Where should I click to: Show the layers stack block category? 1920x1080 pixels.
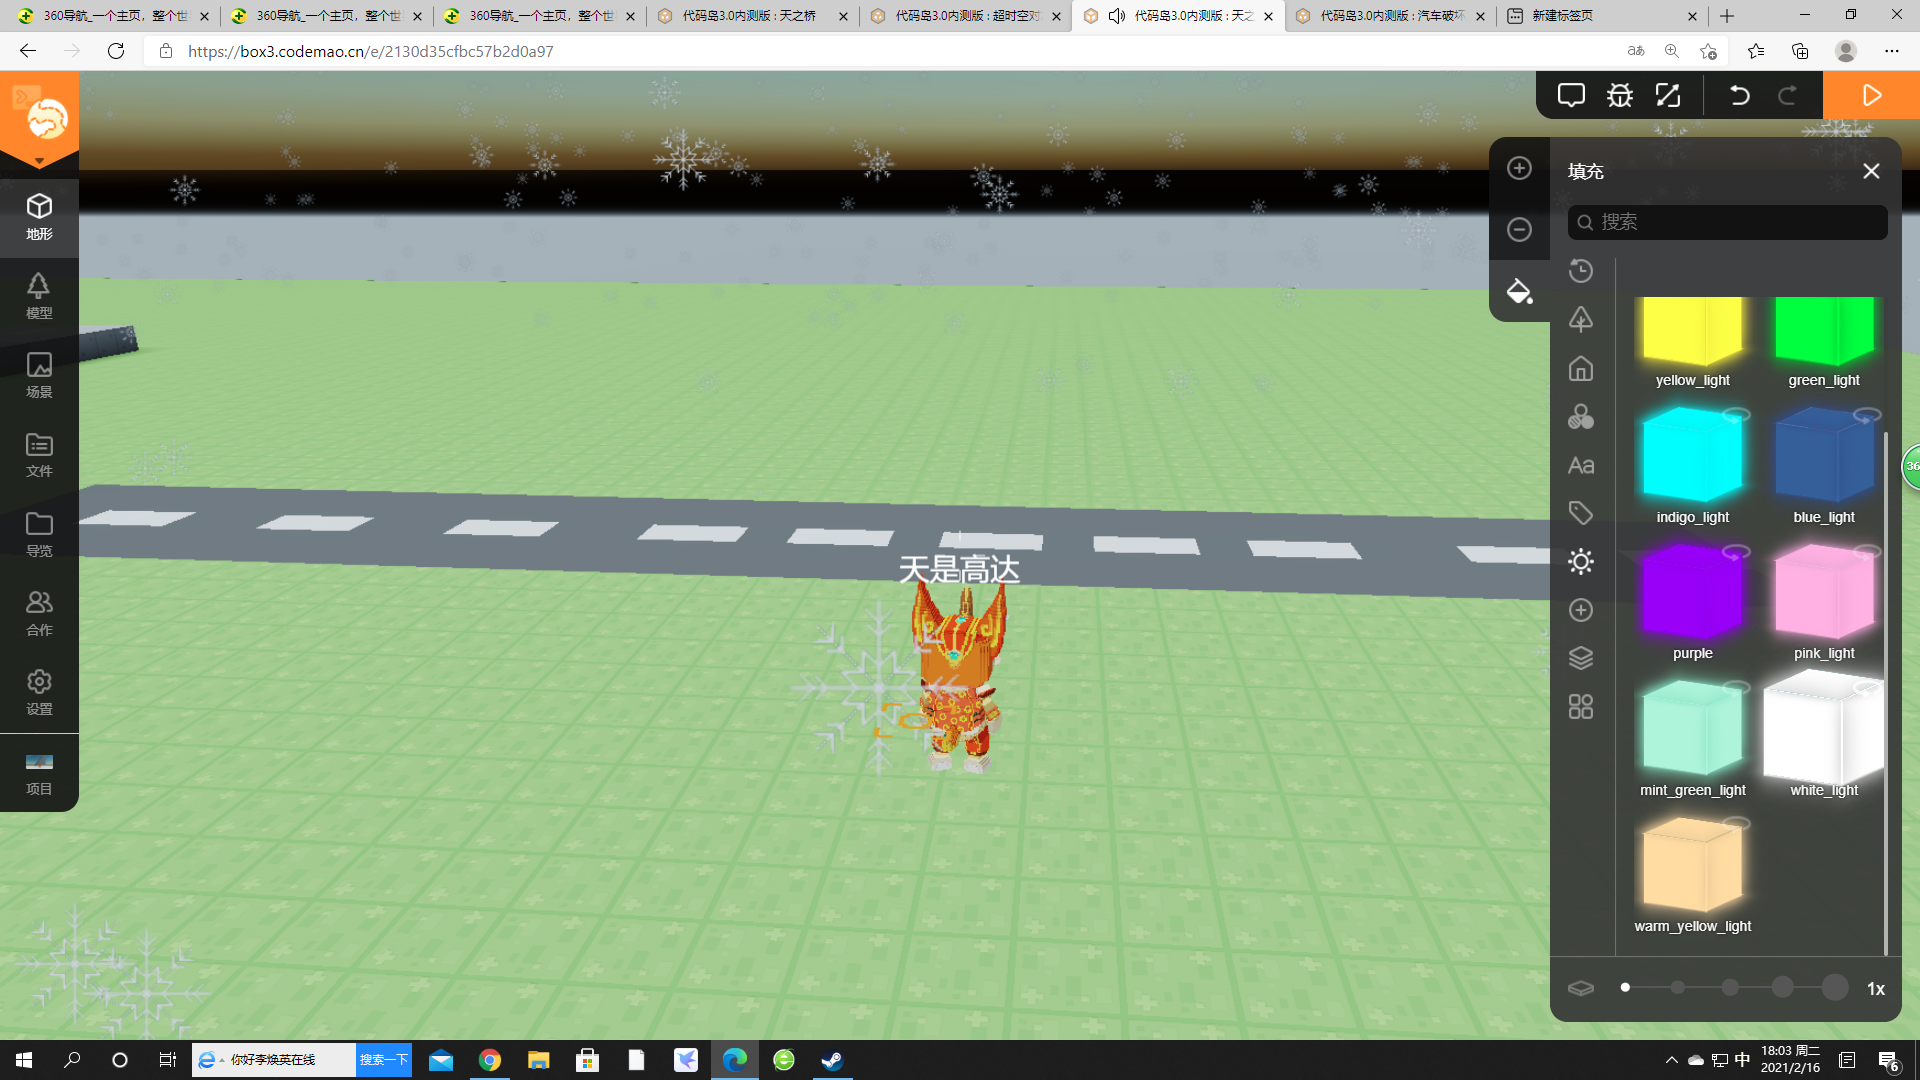click(1581, 658)
